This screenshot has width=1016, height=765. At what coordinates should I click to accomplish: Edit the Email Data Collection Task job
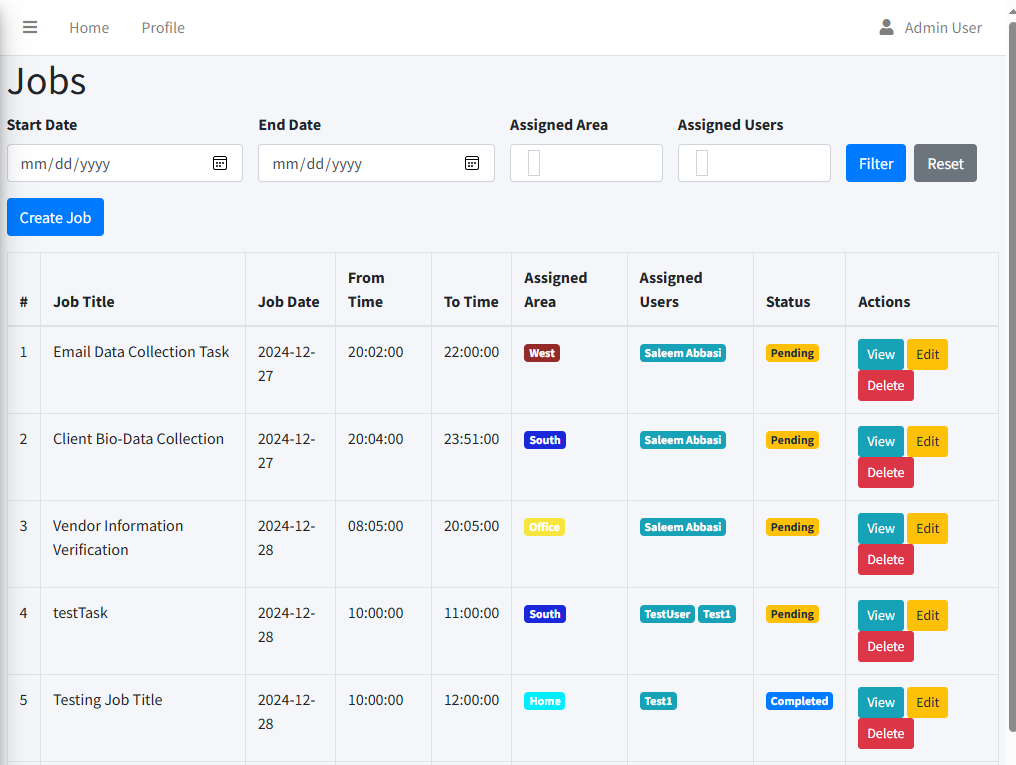pos(927,354)
